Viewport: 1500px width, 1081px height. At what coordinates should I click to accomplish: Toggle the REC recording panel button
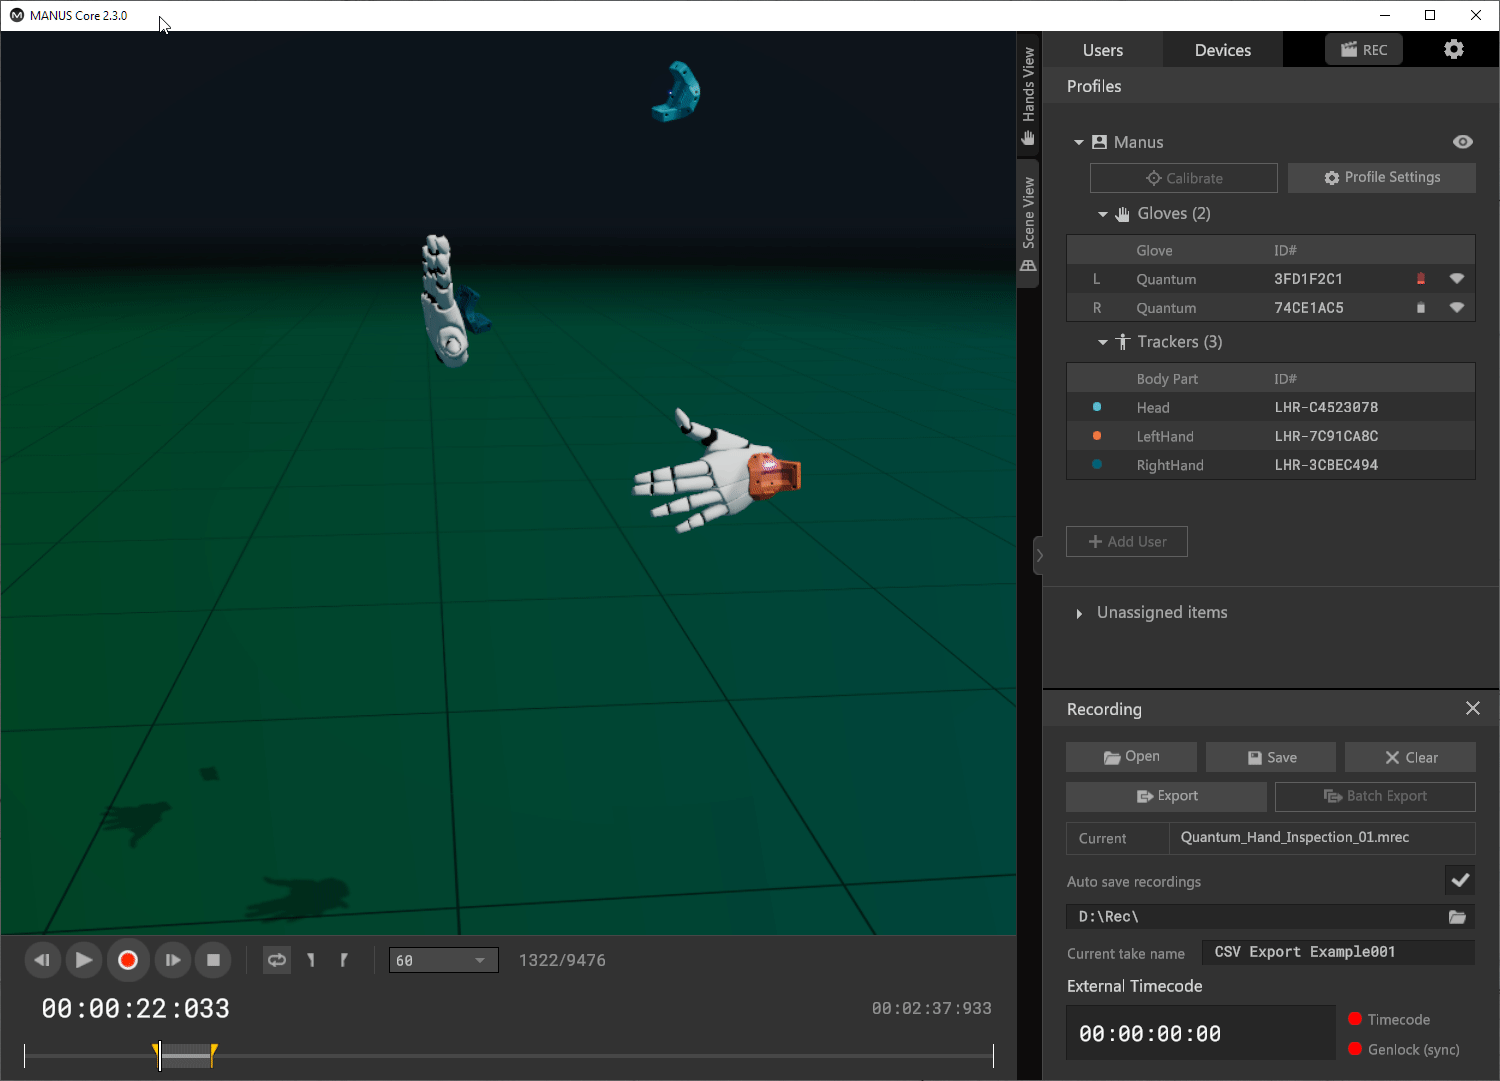pos(1364,50)
